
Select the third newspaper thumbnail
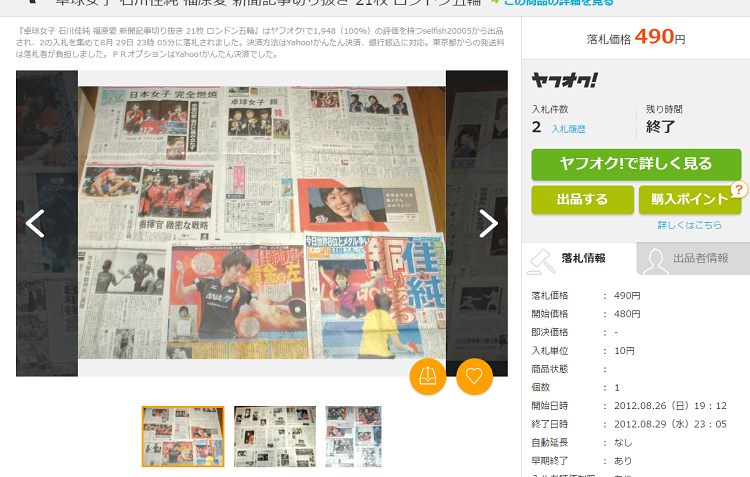click(x=353, y=437)
